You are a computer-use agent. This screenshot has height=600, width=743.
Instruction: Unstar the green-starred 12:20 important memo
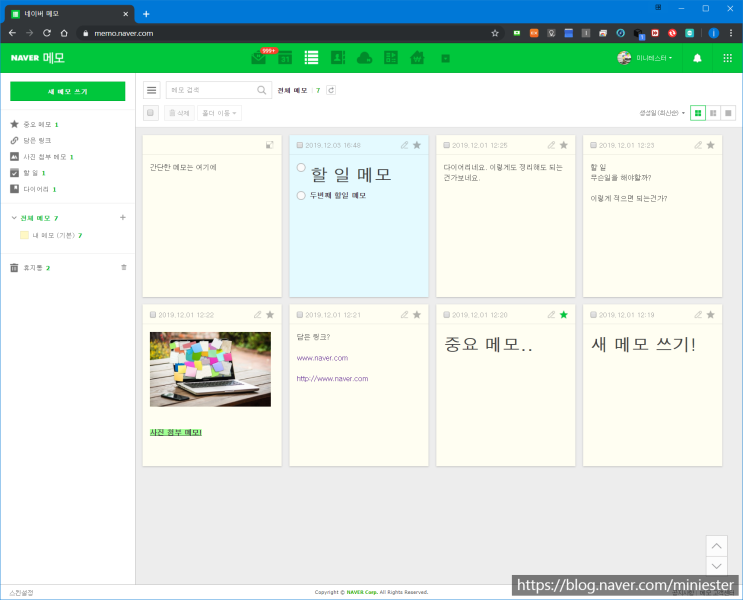[x=564, y=315]
